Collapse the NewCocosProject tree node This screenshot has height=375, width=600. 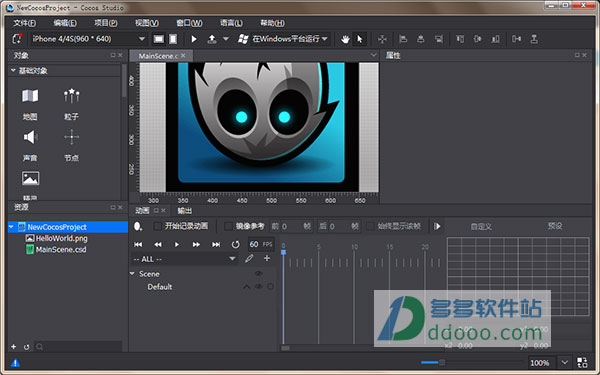[x=11, y=227]
